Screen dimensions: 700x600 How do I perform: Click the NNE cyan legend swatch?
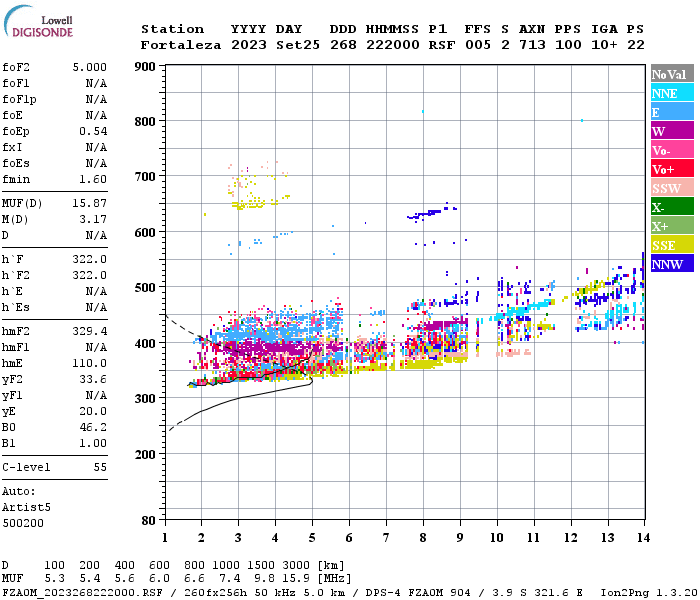(671, 93)
